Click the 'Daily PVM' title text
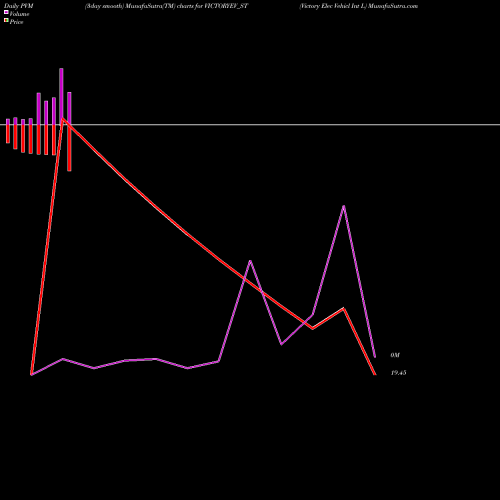 click(x=19, y=6)
